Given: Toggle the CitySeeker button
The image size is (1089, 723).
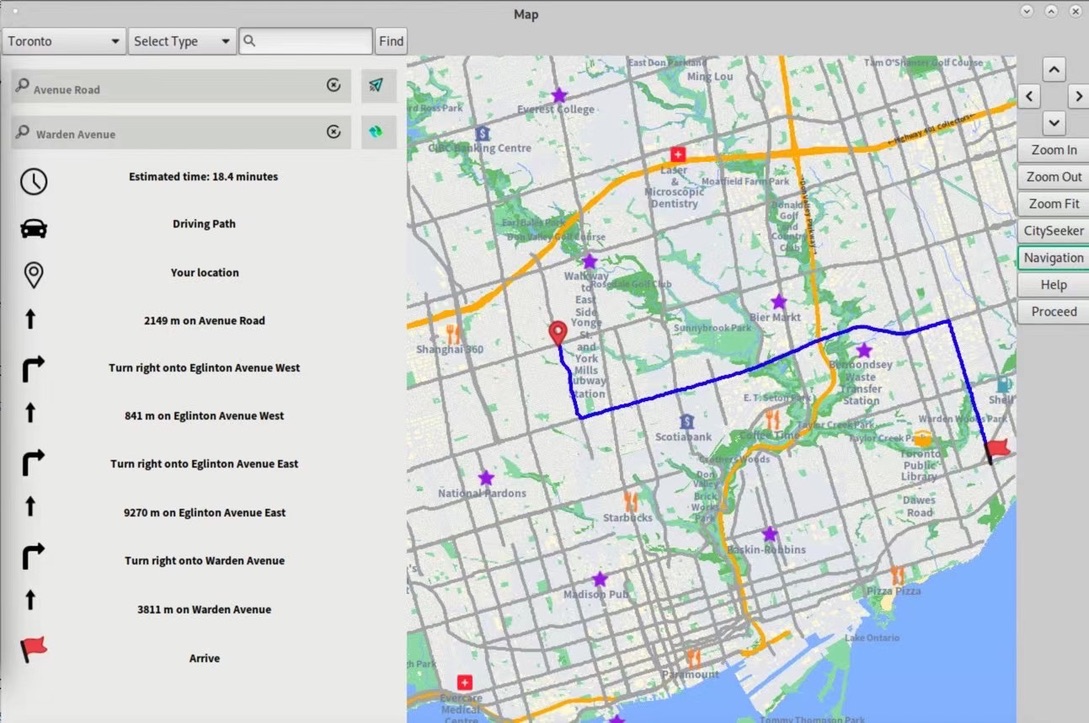Looking at the screenshot, I should tap(1053, 231).
